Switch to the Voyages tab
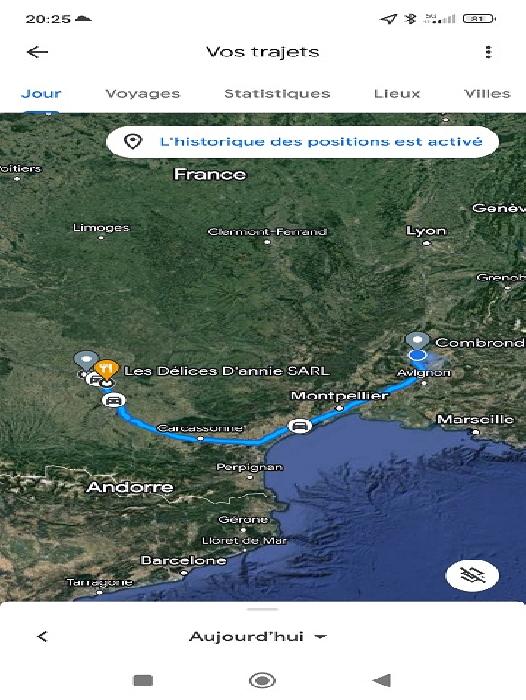 (x=142, y=93)
